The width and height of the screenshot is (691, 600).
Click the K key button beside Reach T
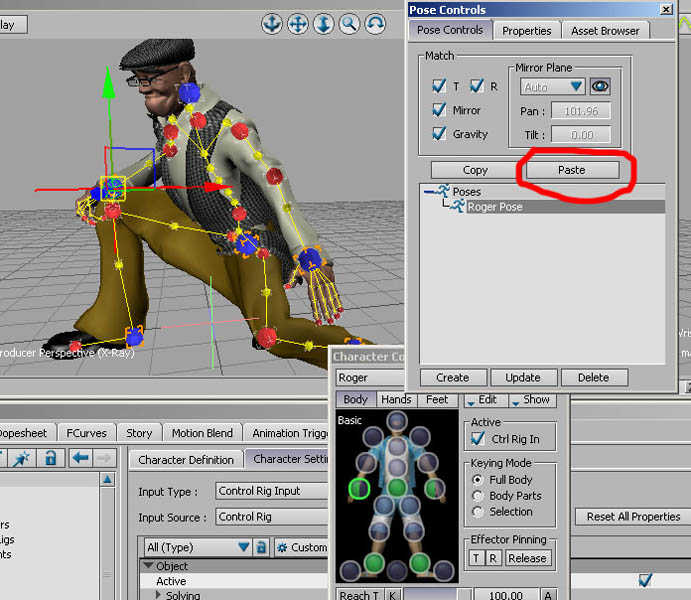pyautogui.click(x=392, y=595)
